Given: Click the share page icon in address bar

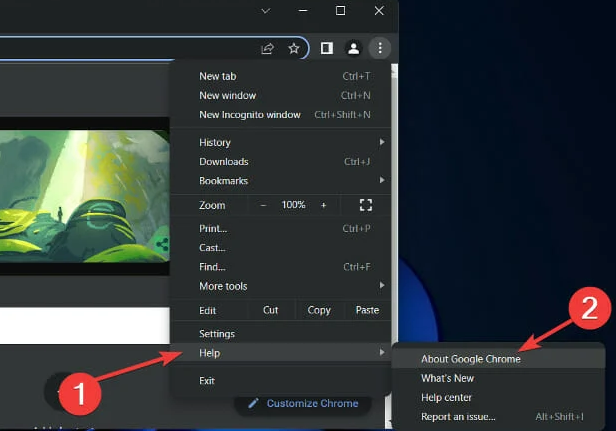Looking at the screenshot, I should (x=267, y=48).
